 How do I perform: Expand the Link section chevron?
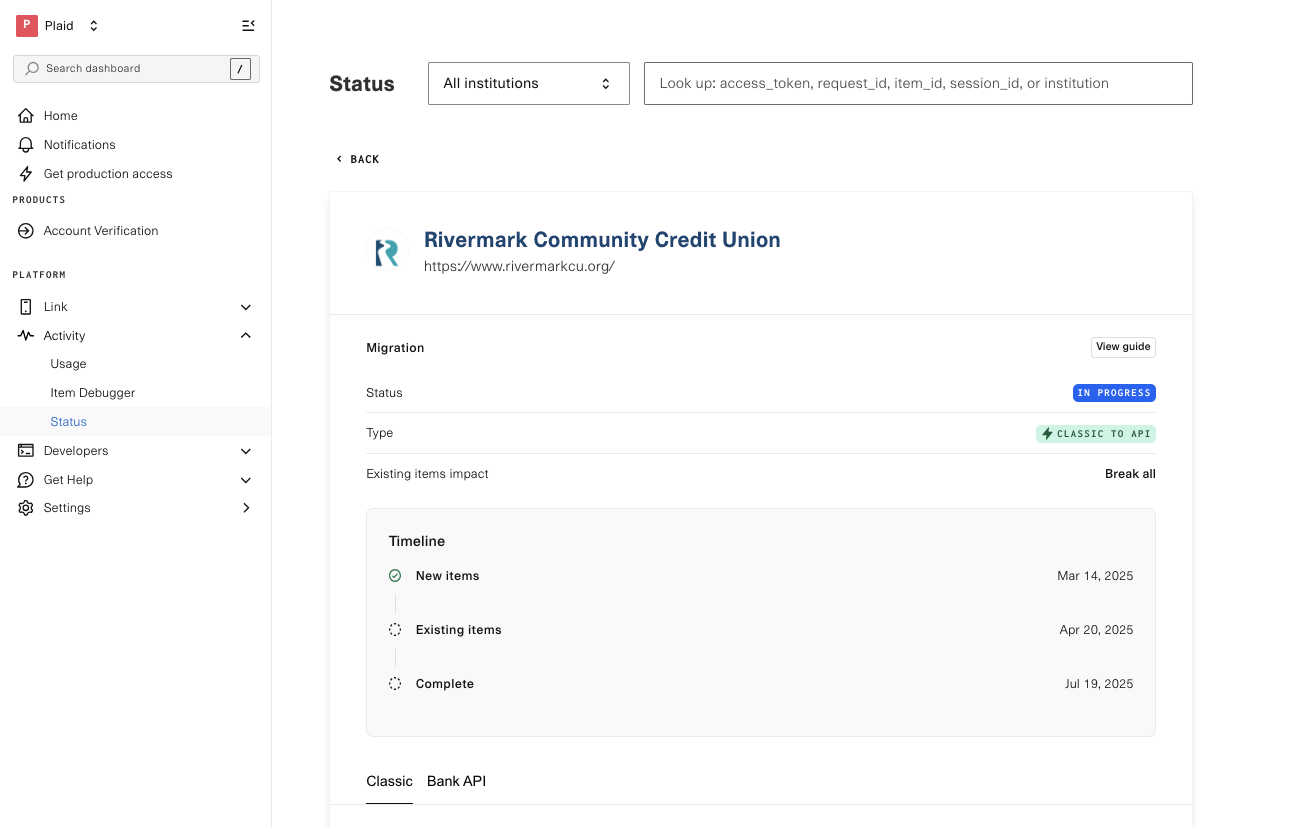point(246,307)
